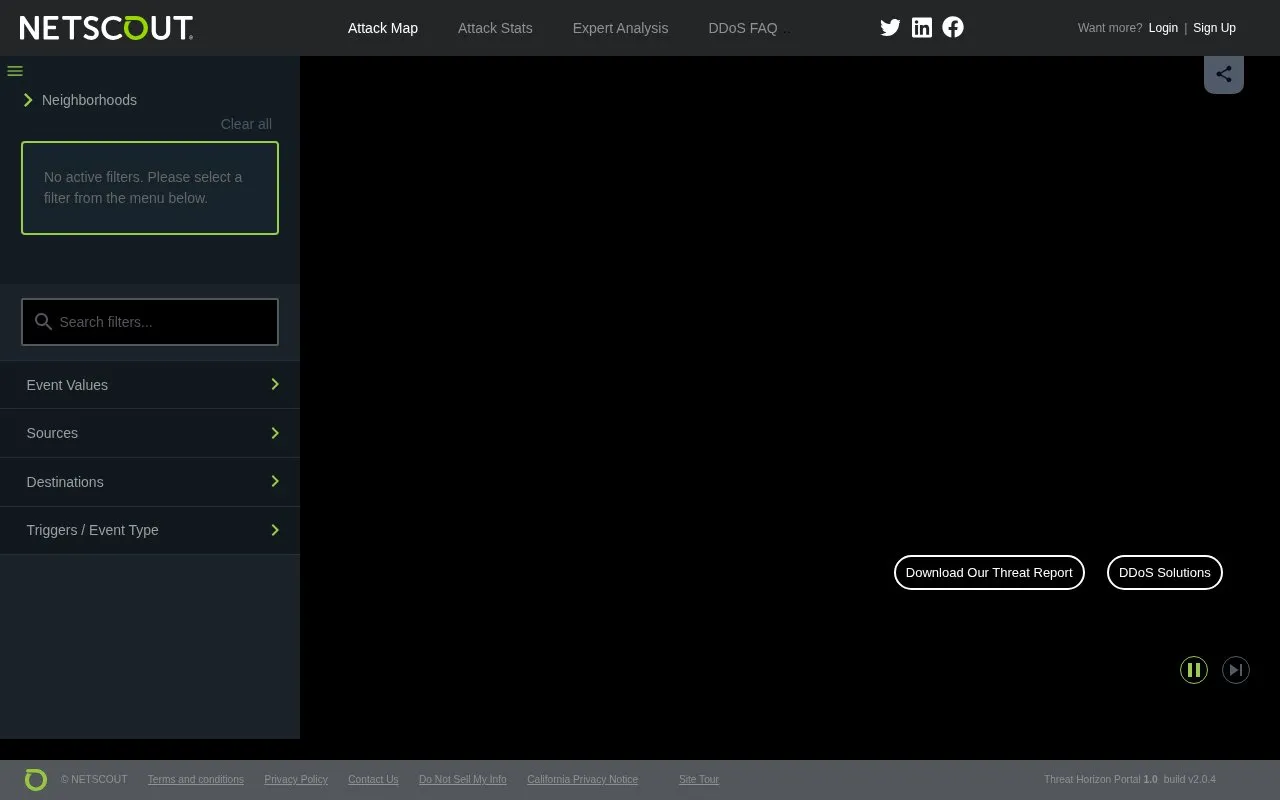Click the 'Want more?' header text
The width and height of the screenshot is (1280, 800).
(x=1110, y=28)
